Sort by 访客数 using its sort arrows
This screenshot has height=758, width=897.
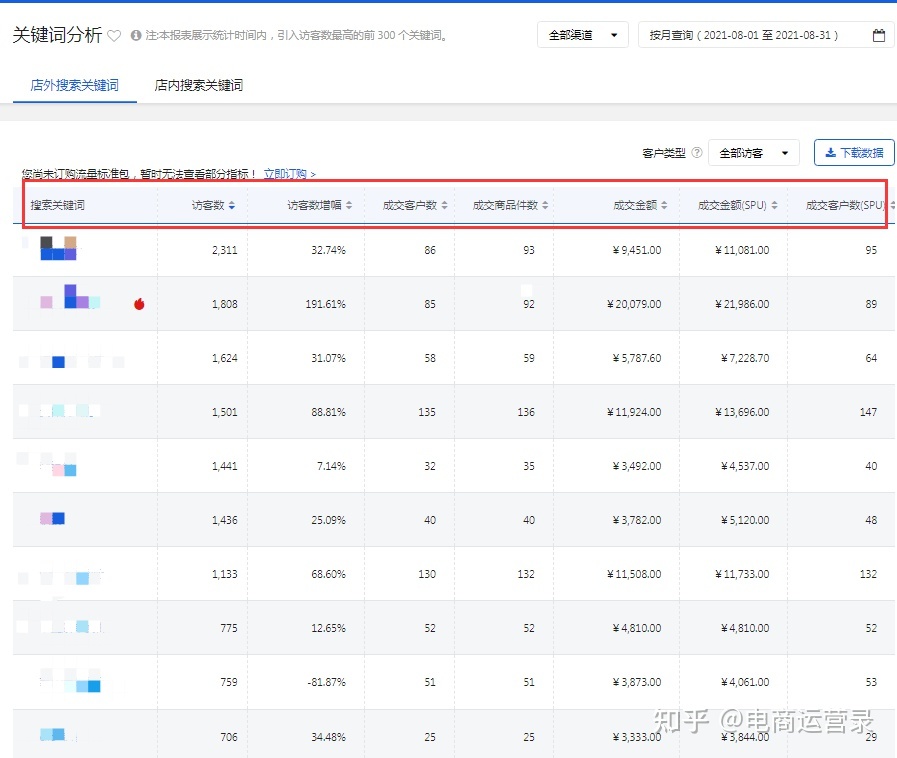pyautogui.click(x=232, y=205)
